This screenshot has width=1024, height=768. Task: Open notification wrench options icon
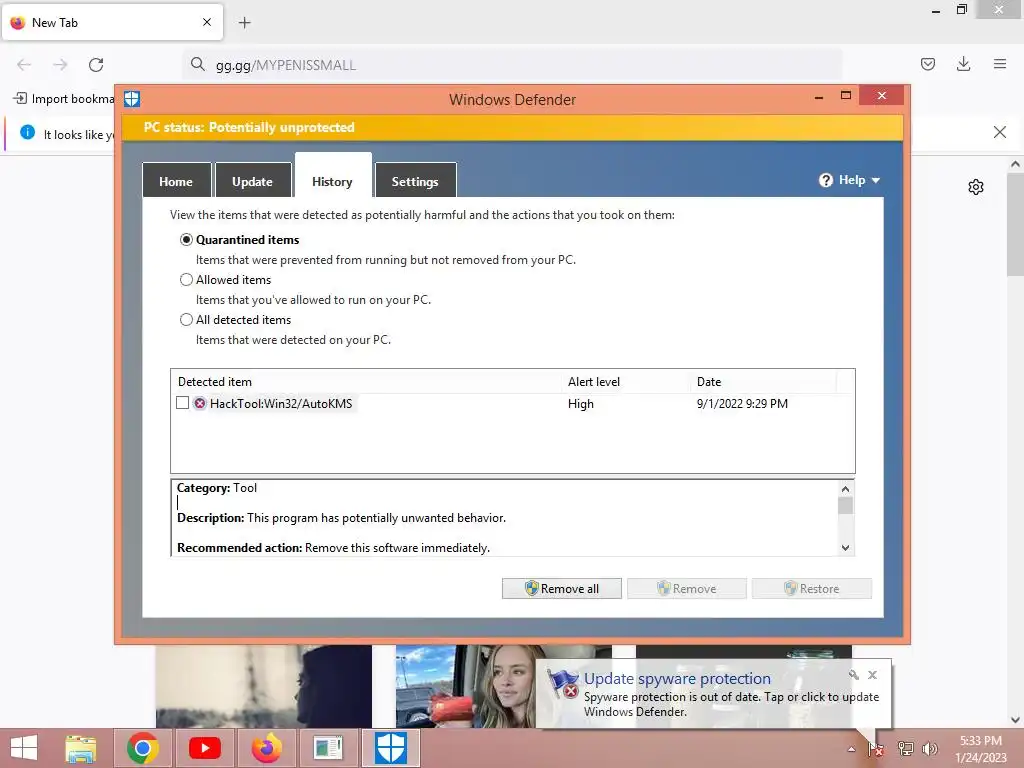click(x=854, y=675)
